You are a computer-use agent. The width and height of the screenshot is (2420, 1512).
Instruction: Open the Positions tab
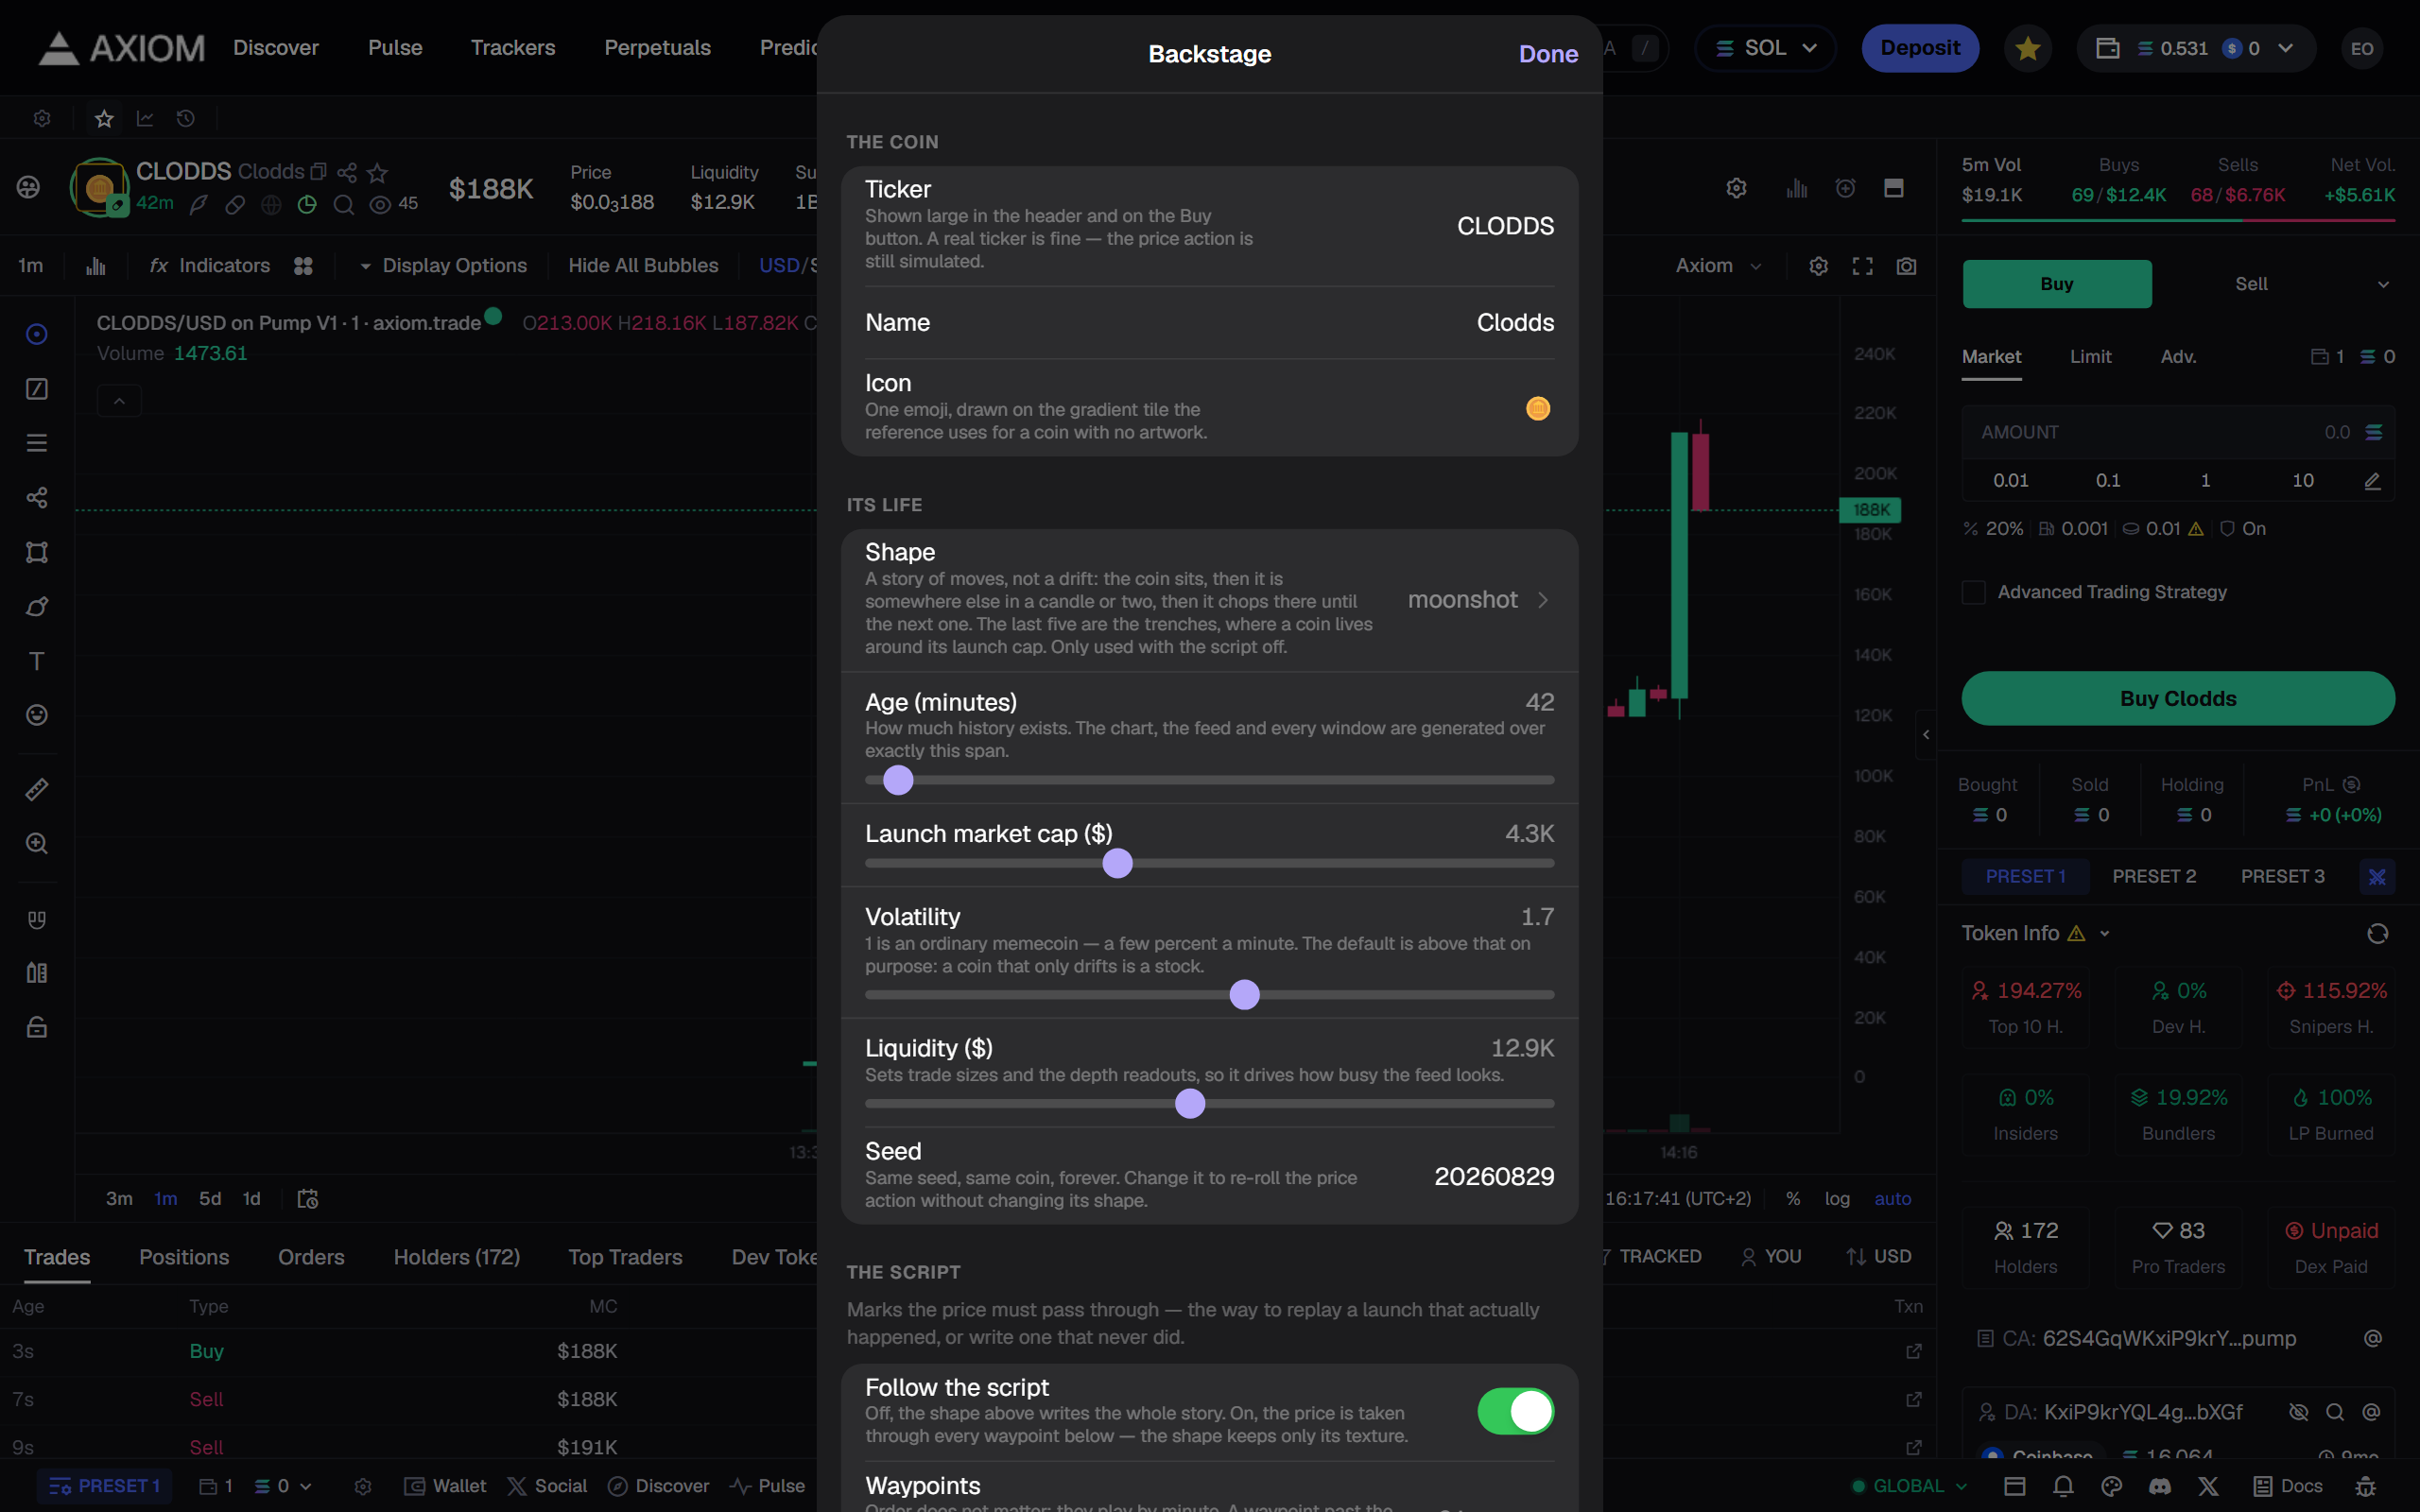pos(184,1257)
